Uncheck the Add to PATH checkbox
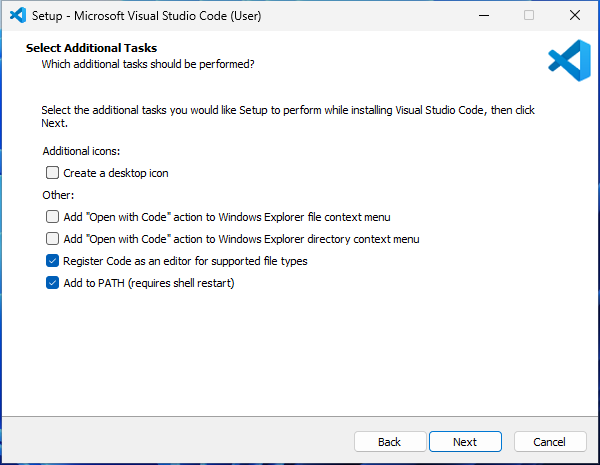 point(52,283)
